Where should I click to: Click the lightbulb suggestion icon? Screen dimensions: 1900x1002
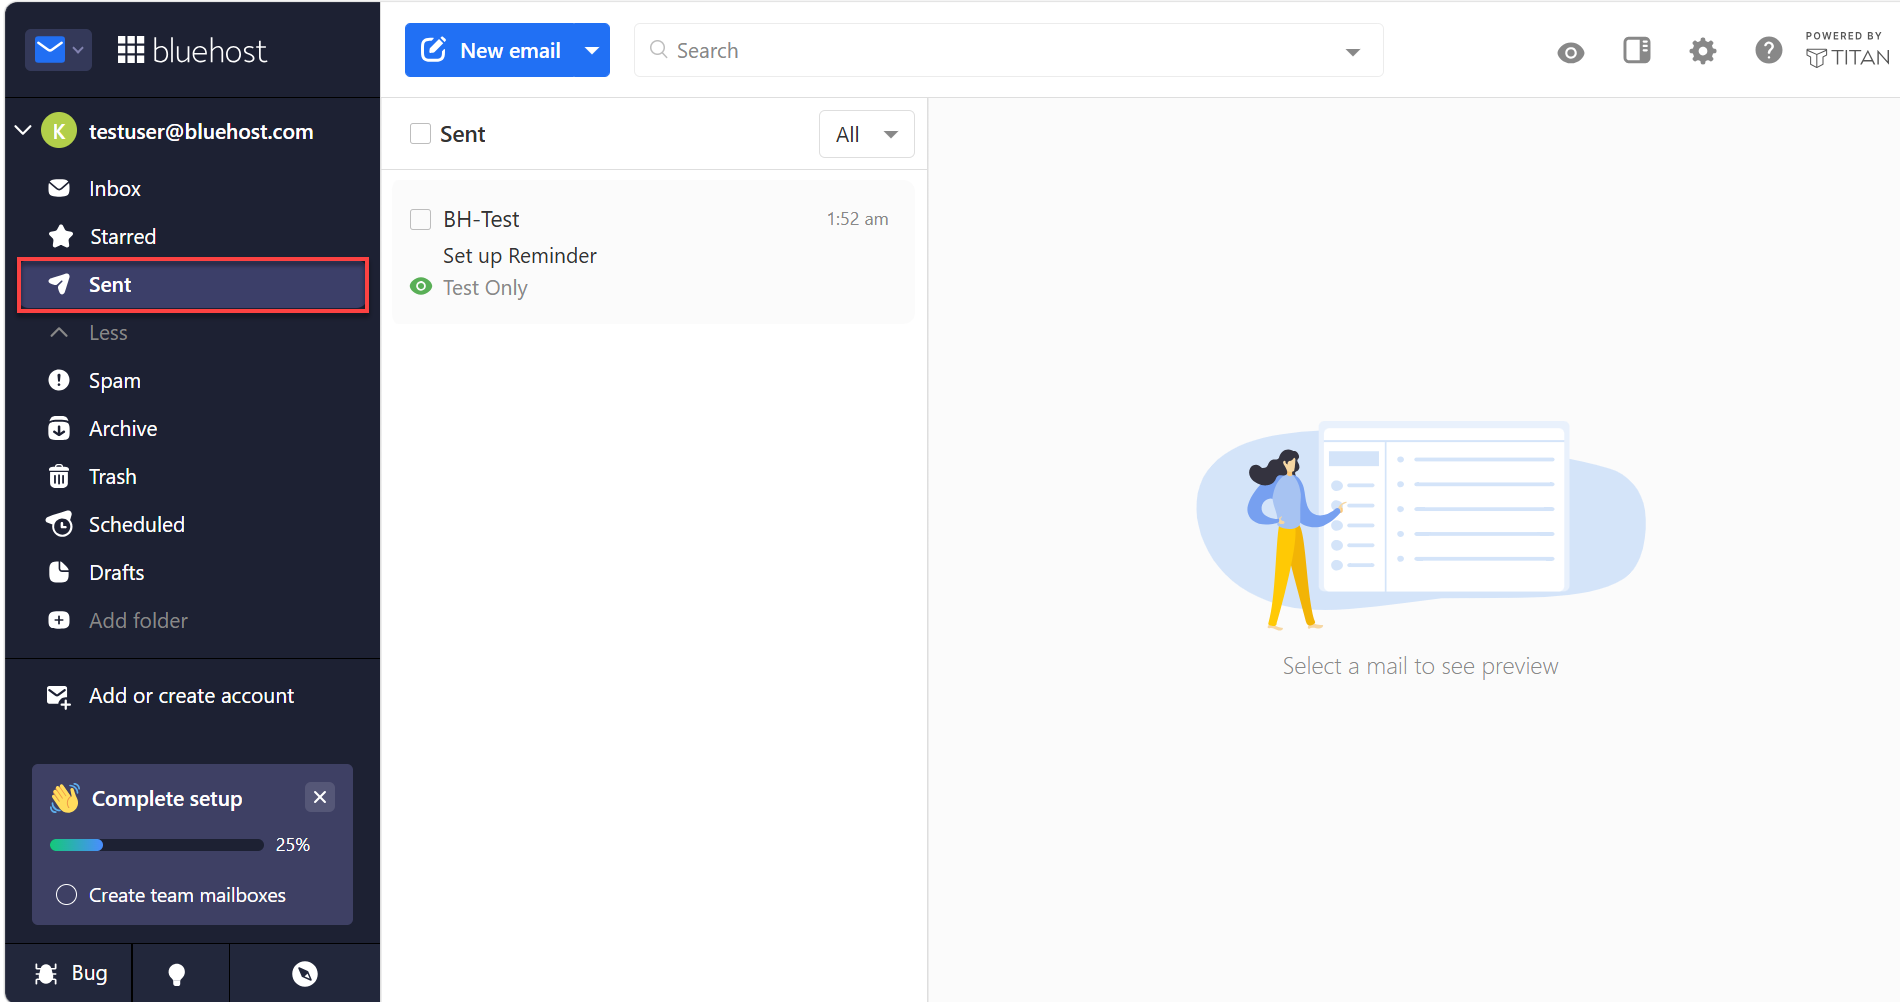pyautogui.click(x=177, y=974)
